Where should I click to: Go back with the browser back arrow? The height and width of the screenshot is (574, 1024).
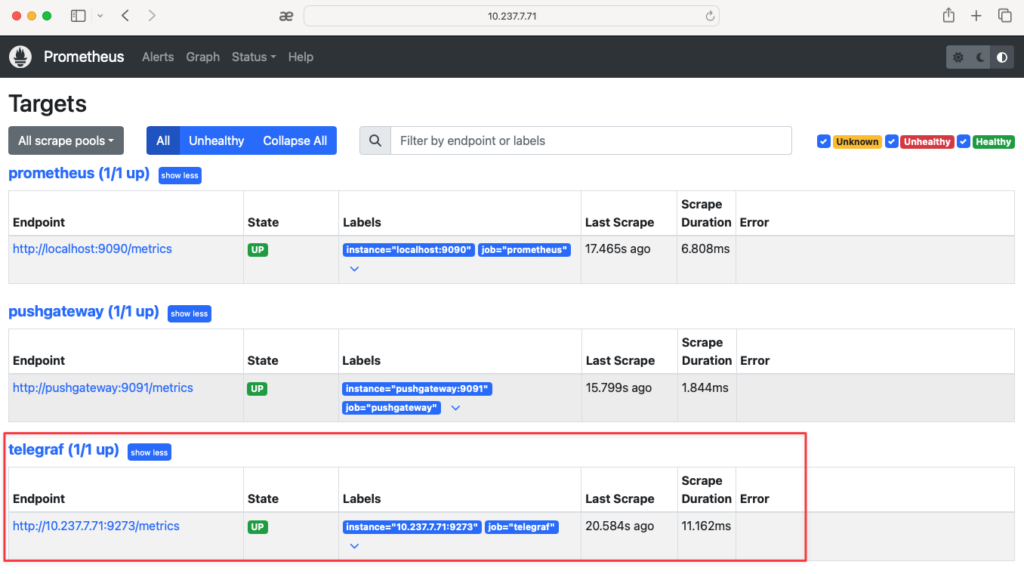[125, 16]
